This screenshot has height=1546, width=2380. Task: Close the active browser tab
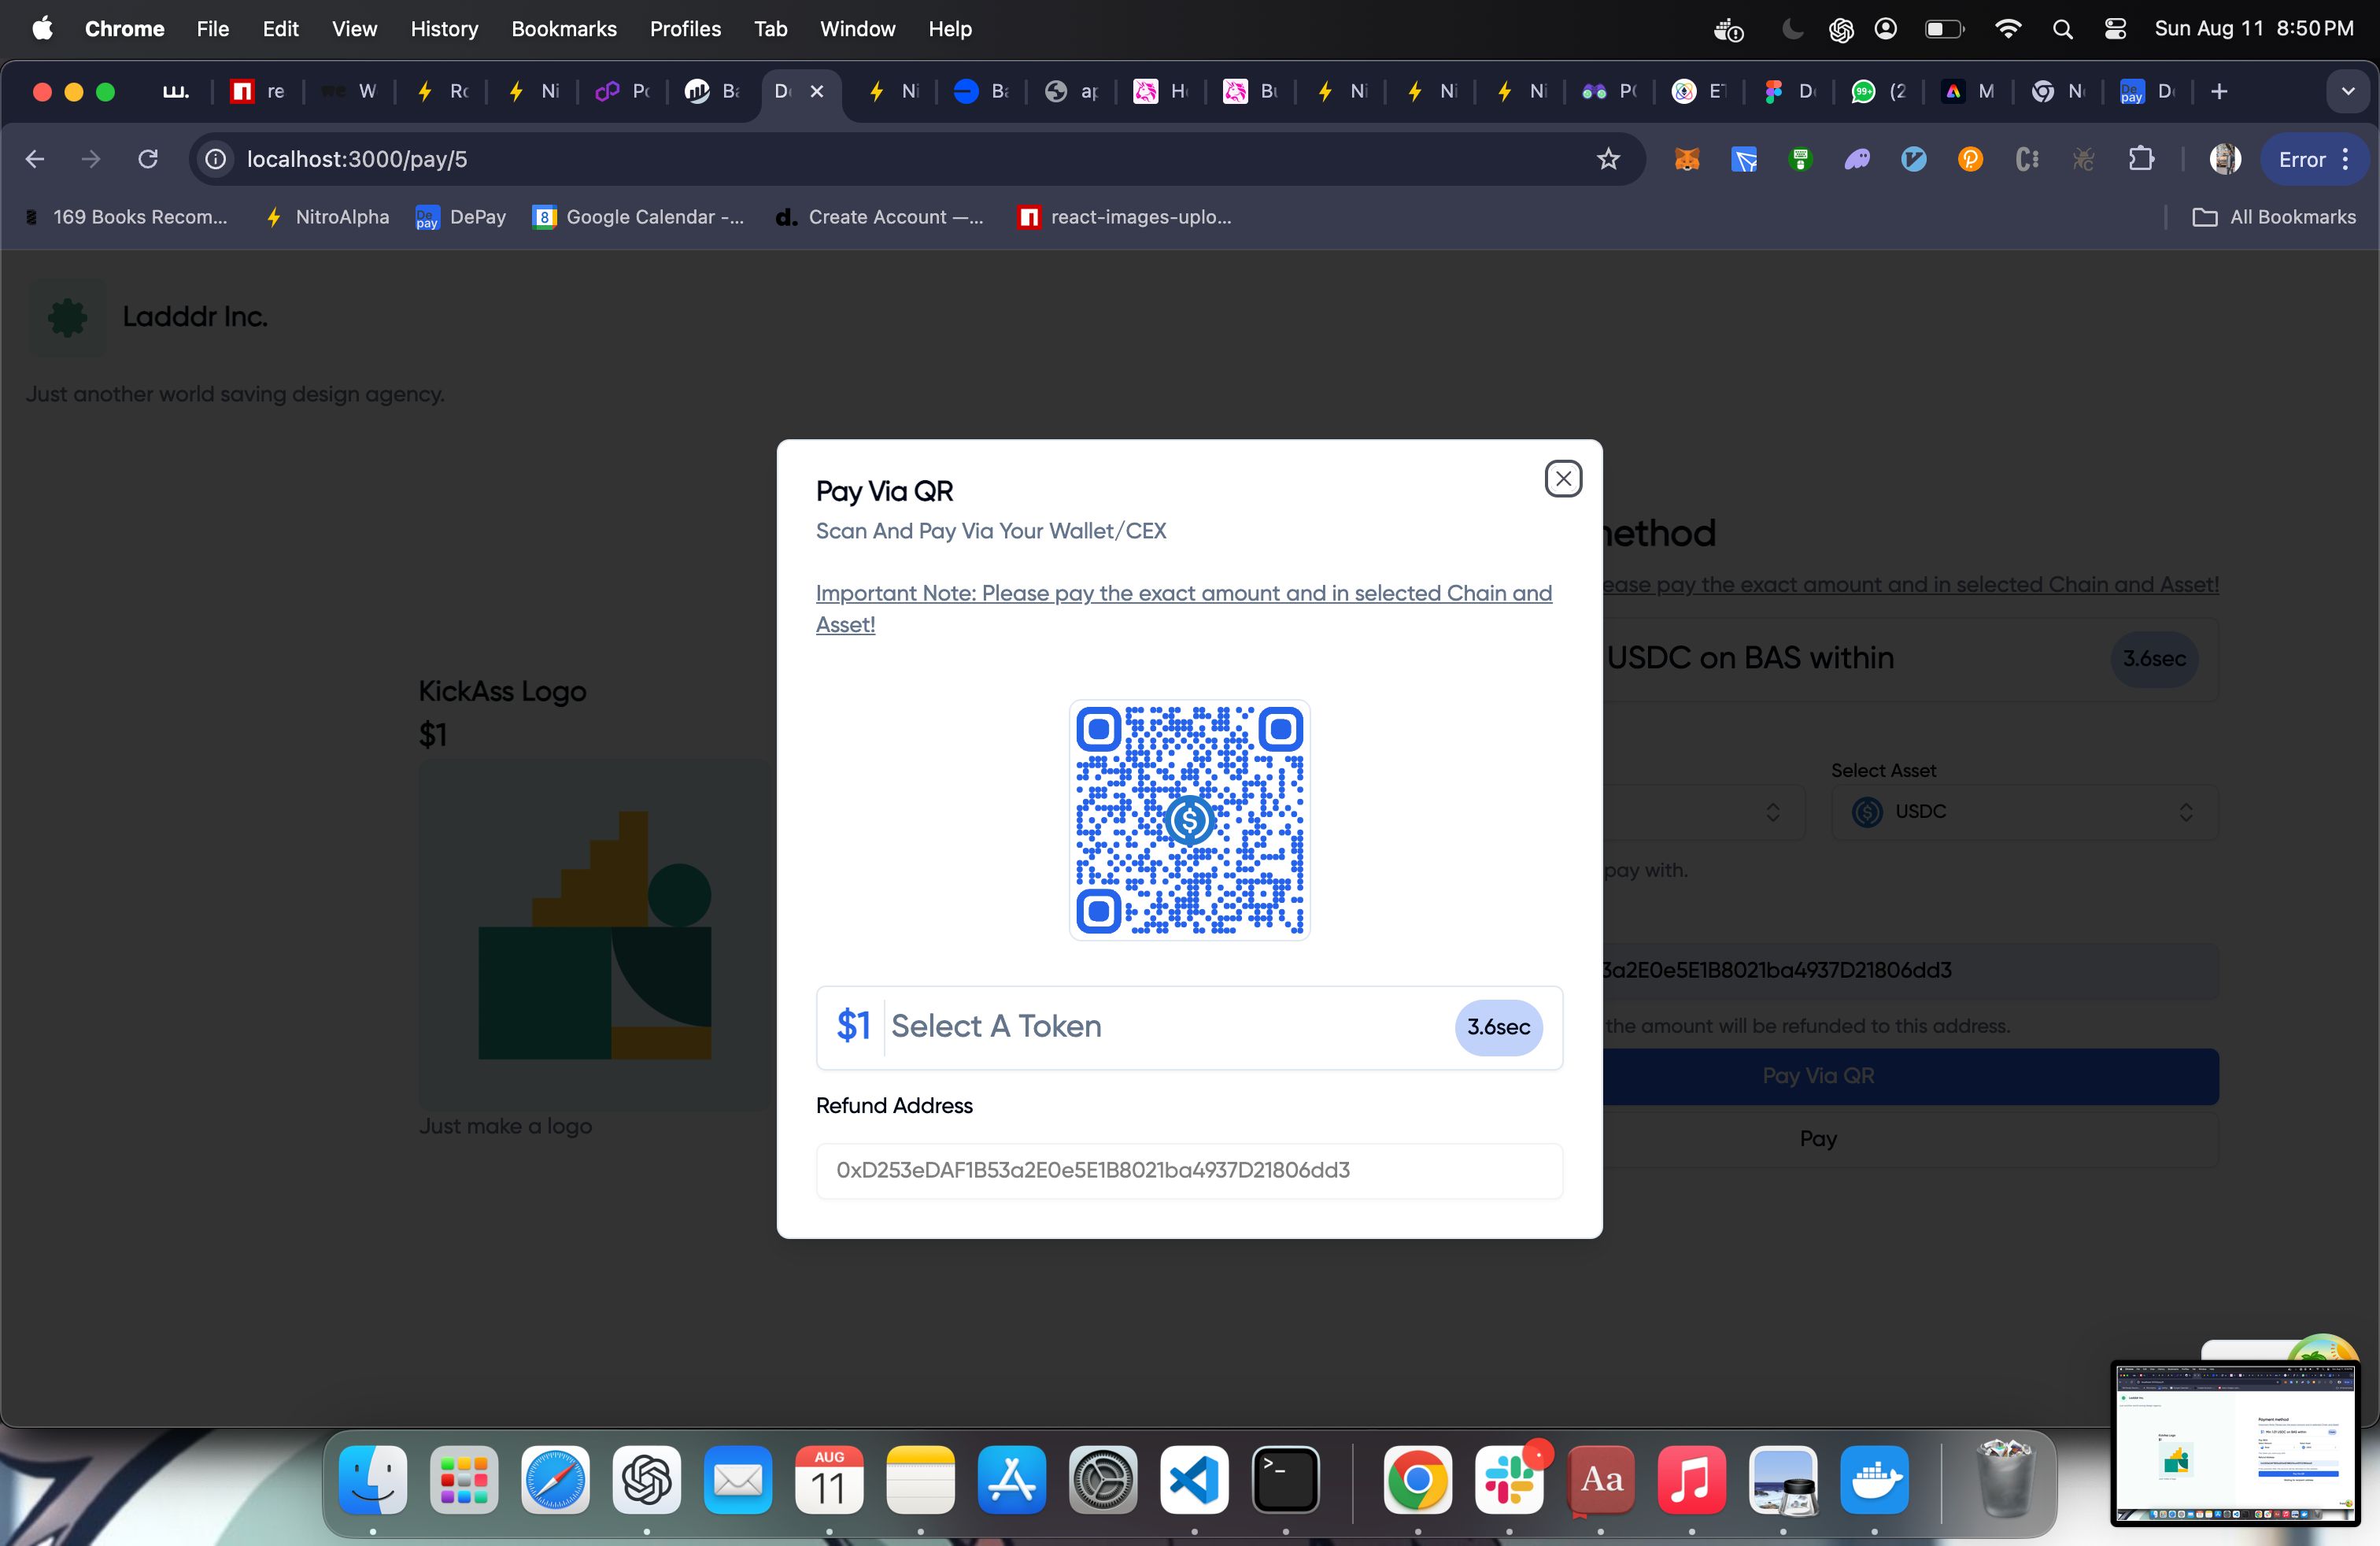point(817,91)
